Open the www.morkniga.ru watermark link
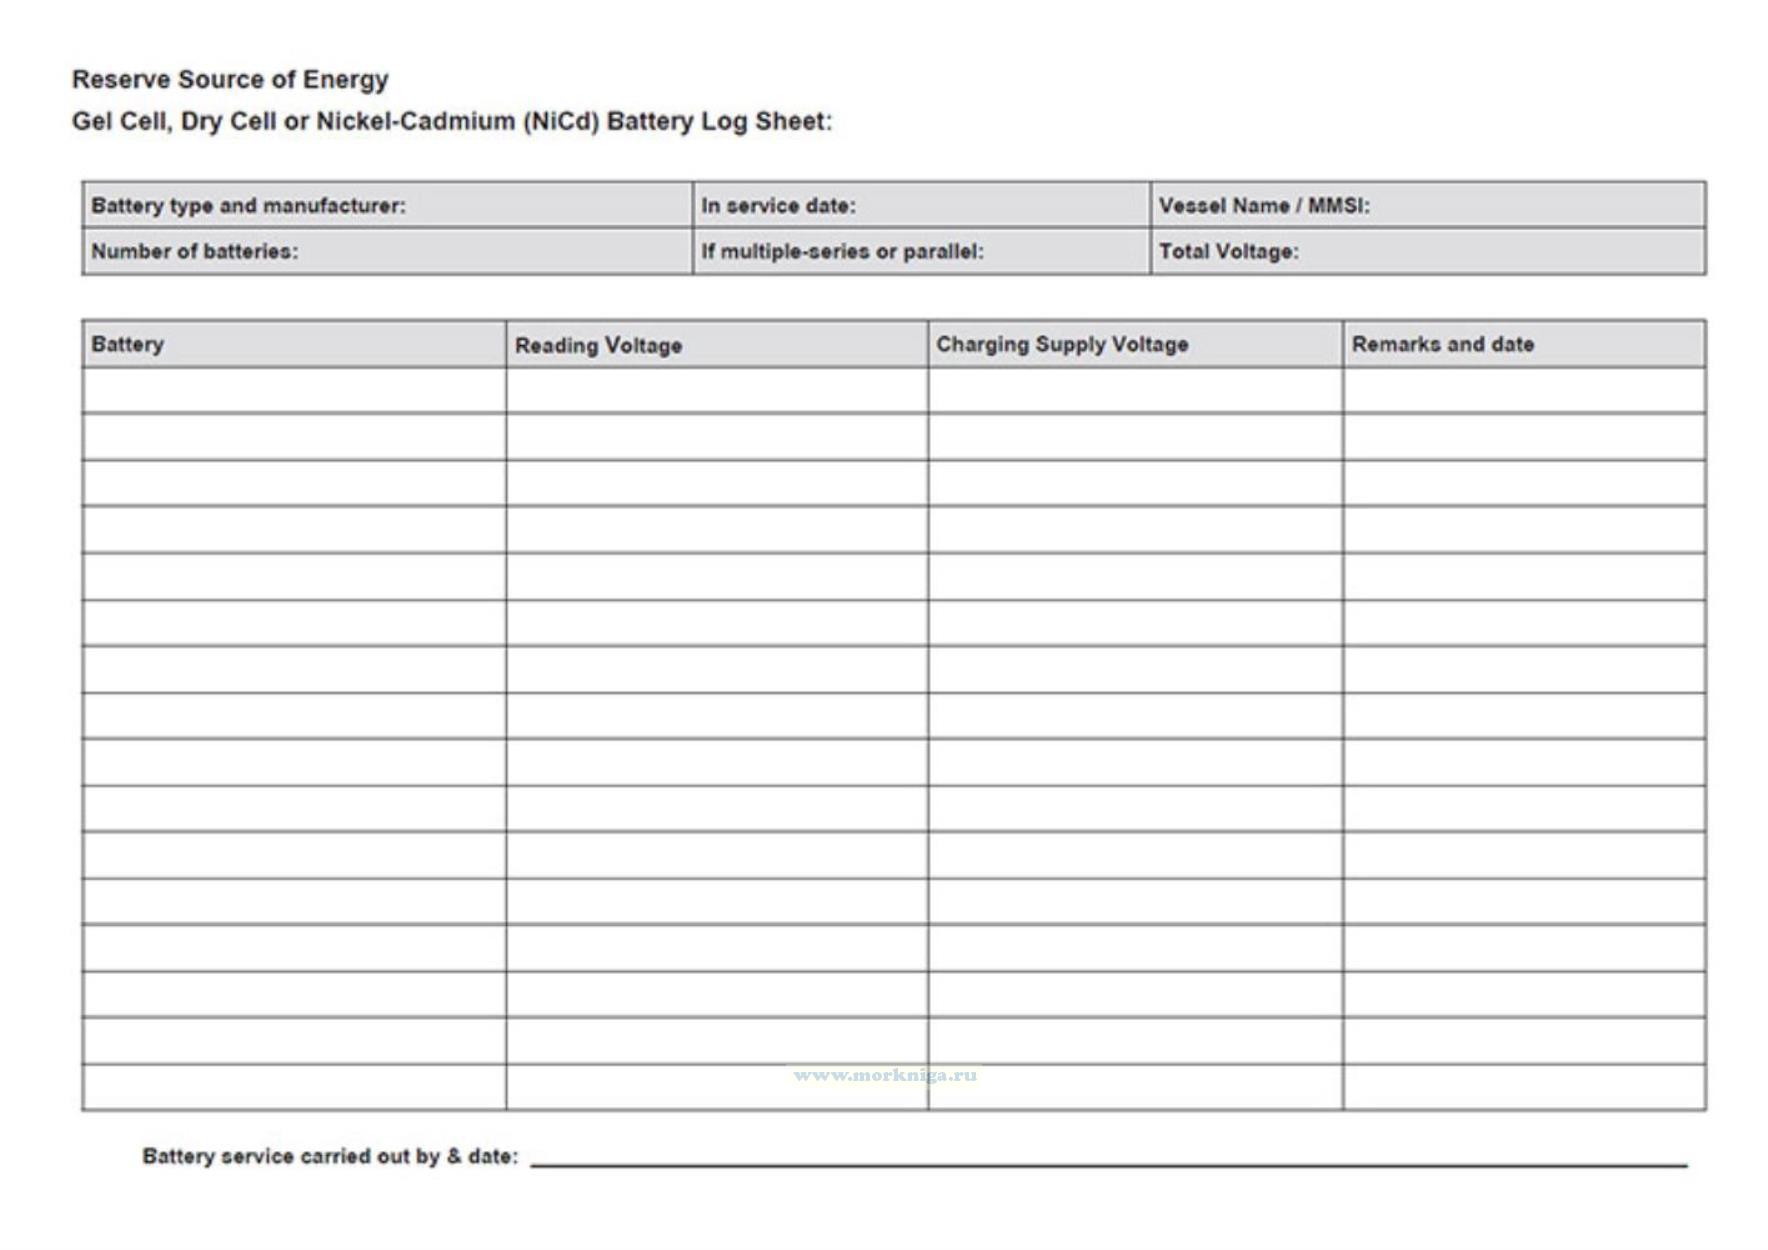 (x=885, y=1076)
